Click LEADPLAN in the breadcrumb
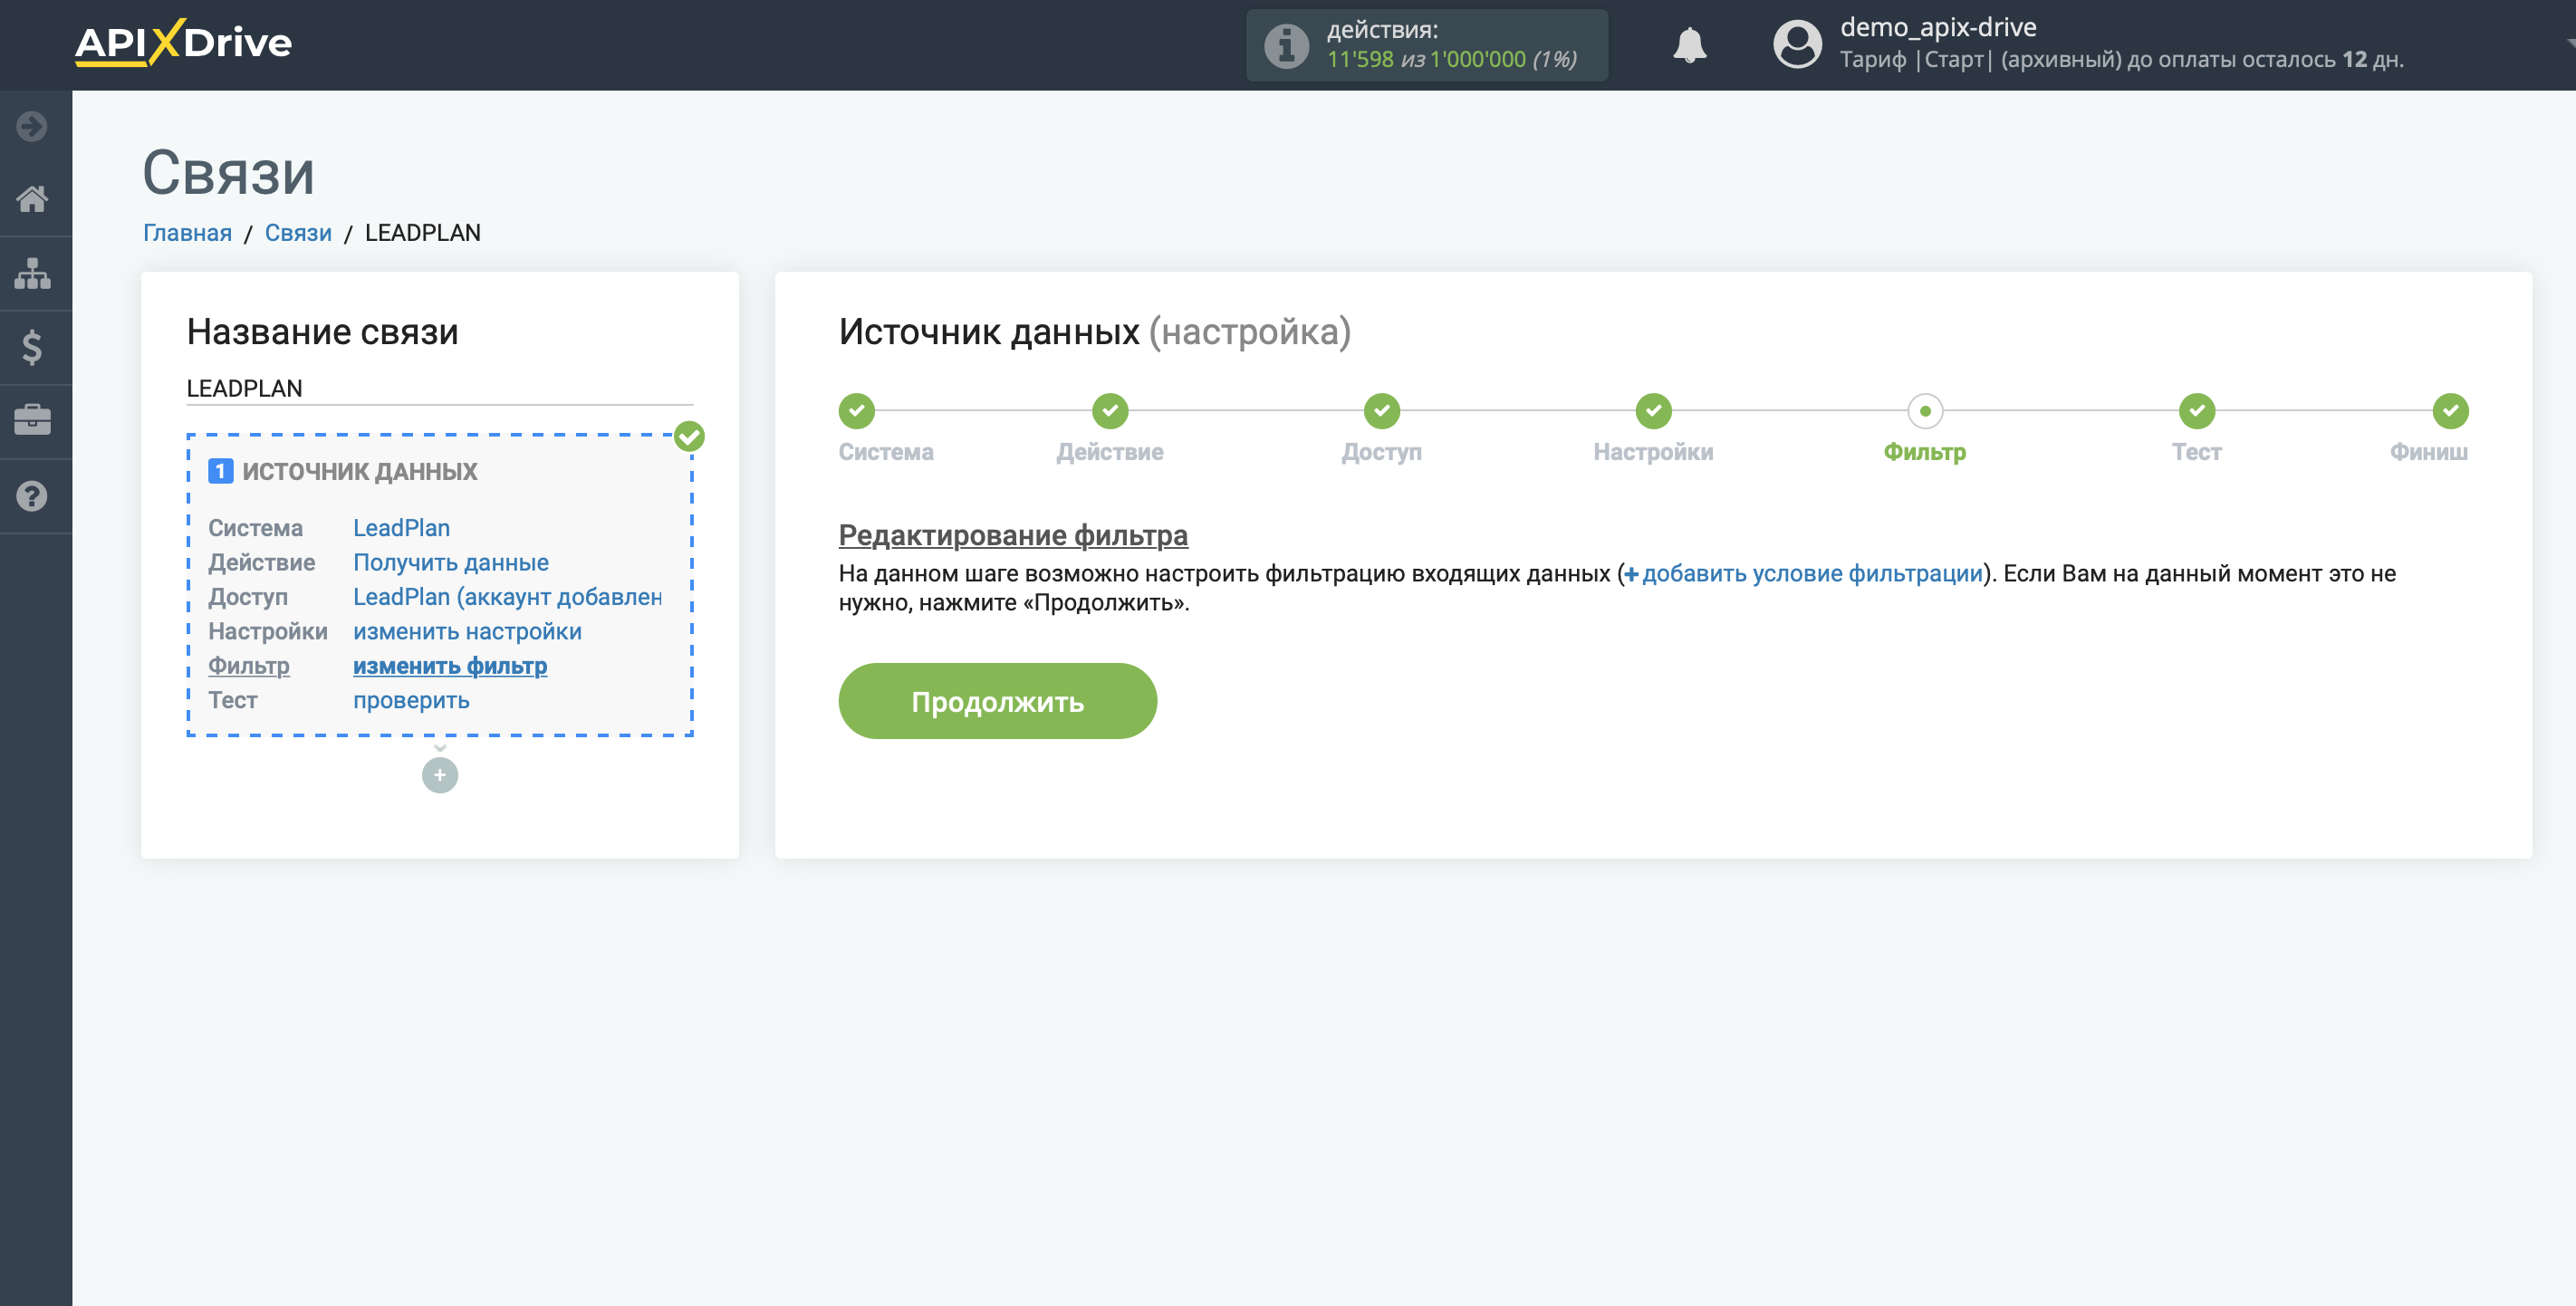Viewport: 2576px width, 1306px height. [422, 232]
